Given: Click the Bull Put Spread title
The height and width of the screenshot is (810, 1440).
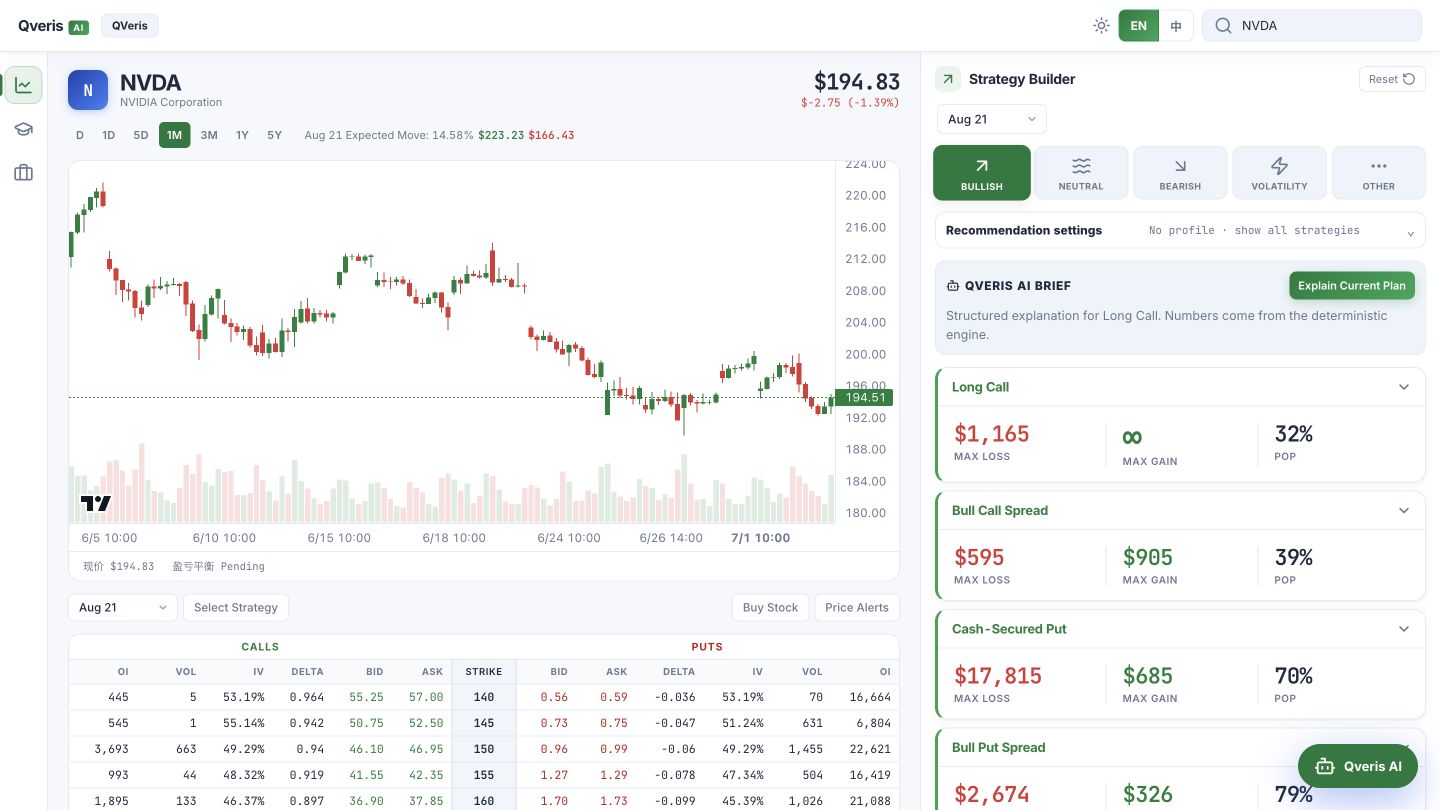Looking at the screenshot, I should (x=998, y=748).
